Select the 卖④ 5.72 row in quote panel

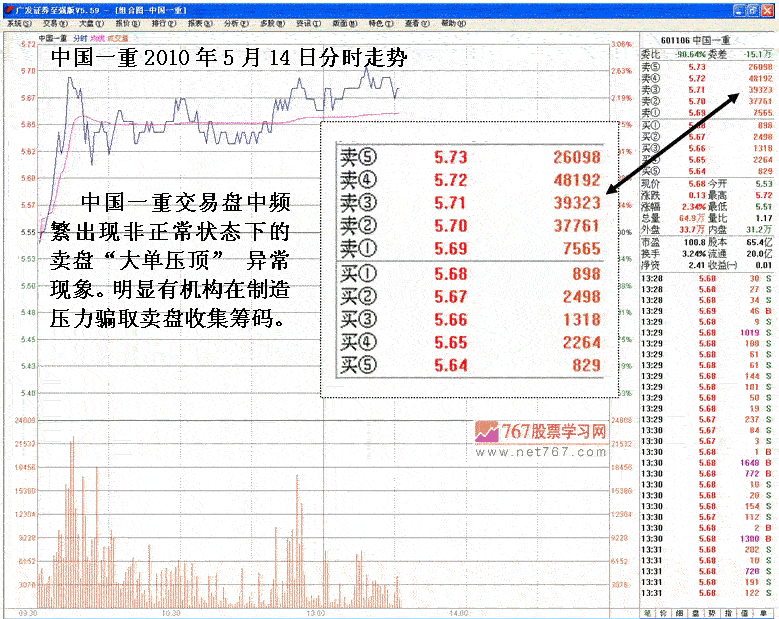point(707,78)
